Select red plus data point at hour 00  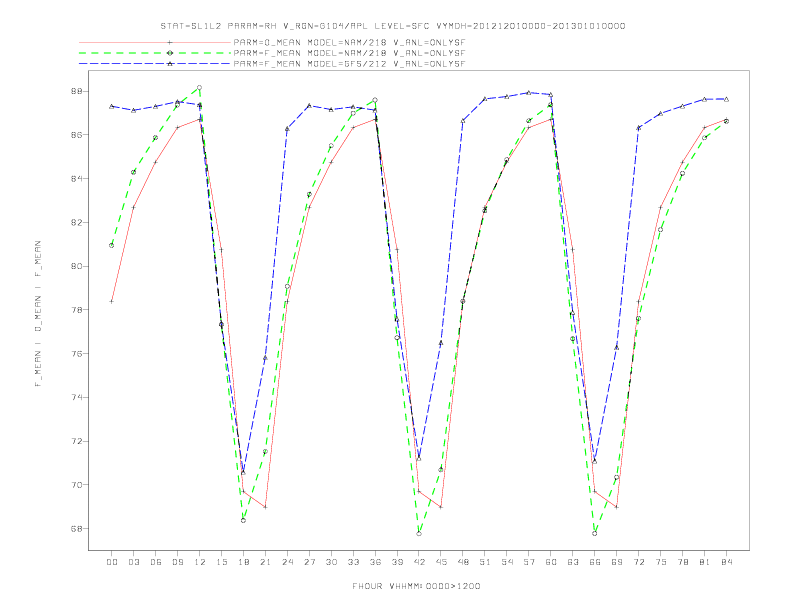(x=112, y=301)
